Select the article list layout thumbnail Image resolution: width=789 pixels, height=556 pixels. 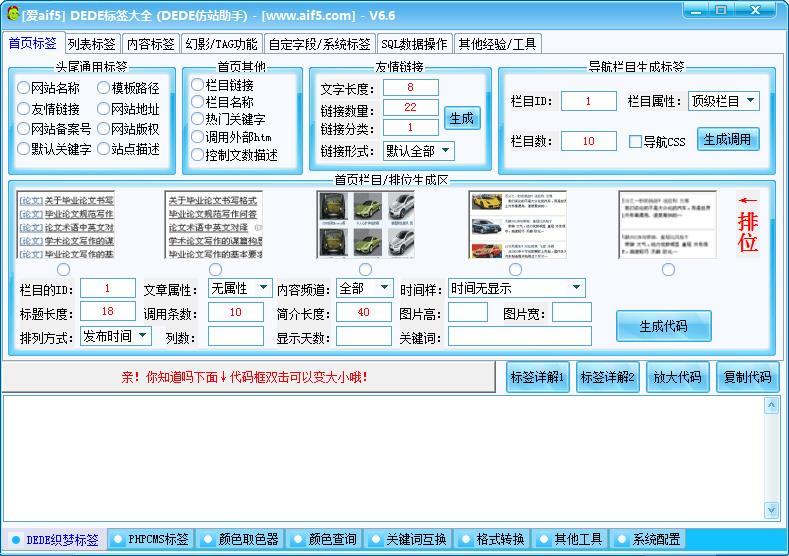(x=65, y=225)
